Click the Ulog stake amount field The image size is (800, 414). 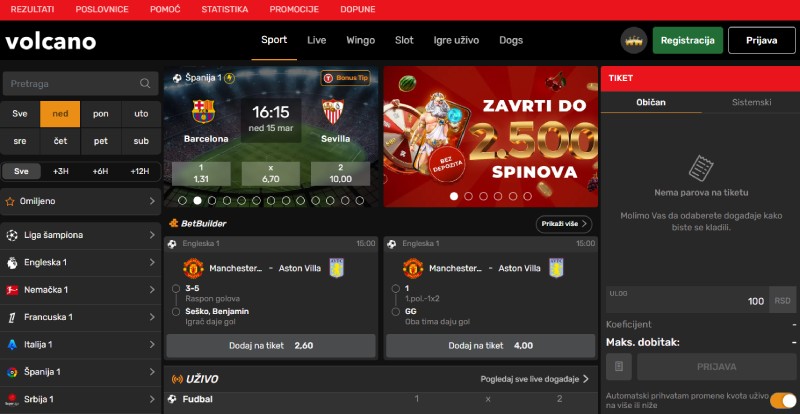[687, 300]
